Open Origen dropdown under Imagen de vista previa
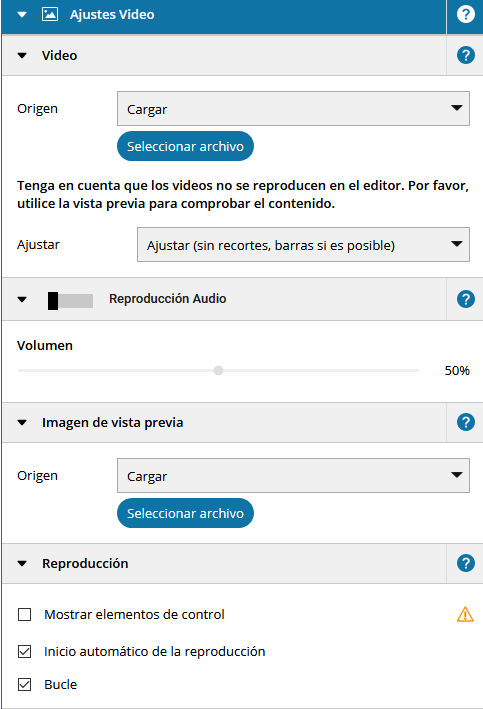Image resolution: width=483 pixels, height=709 pixels. pos(293,475)
